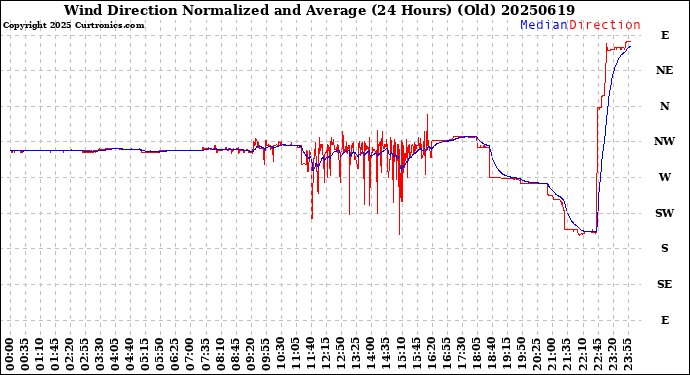
Task: Click the 01:10 time label
Action: coord(40,354)
